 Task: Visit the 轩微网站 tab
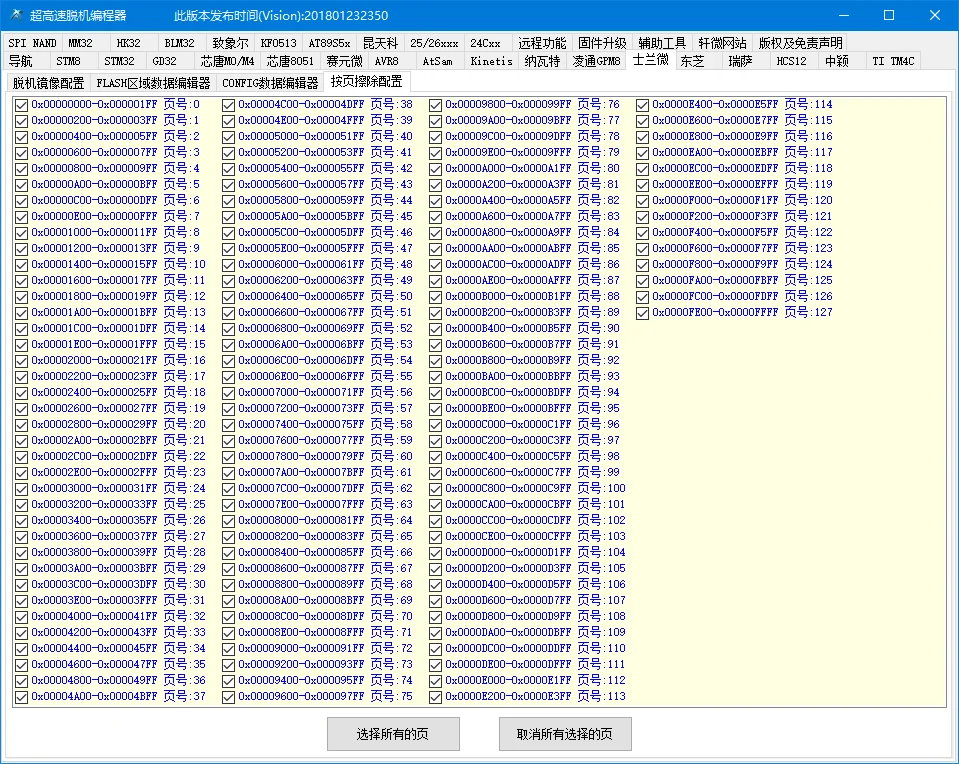(722, 43)
